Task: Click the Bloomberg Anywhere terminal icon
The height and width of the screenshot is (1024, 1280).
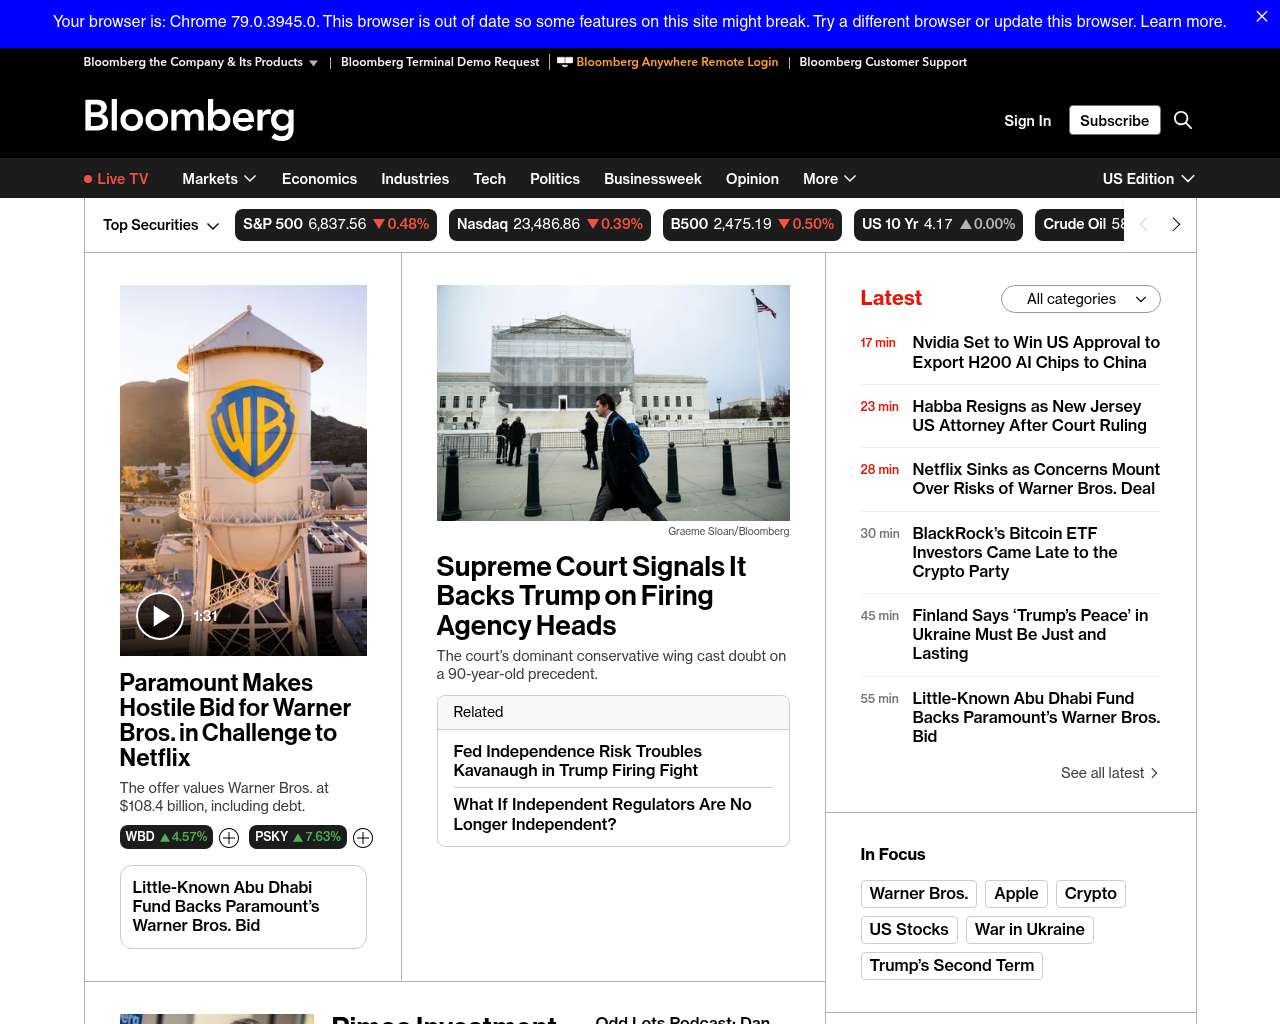Action: click(x=565, y=62)
